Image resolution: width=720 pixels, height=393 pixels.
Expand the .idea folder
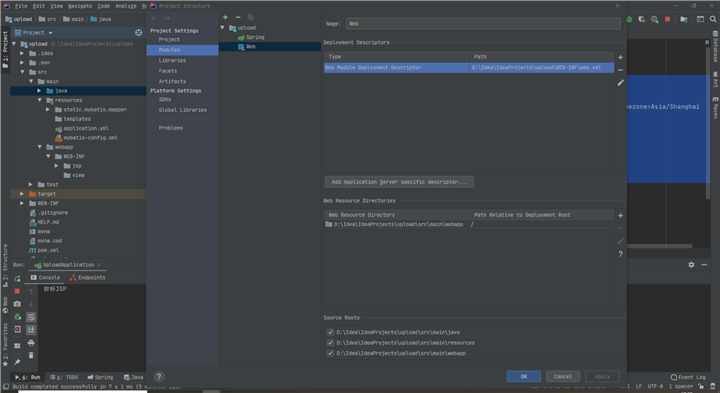22,53
